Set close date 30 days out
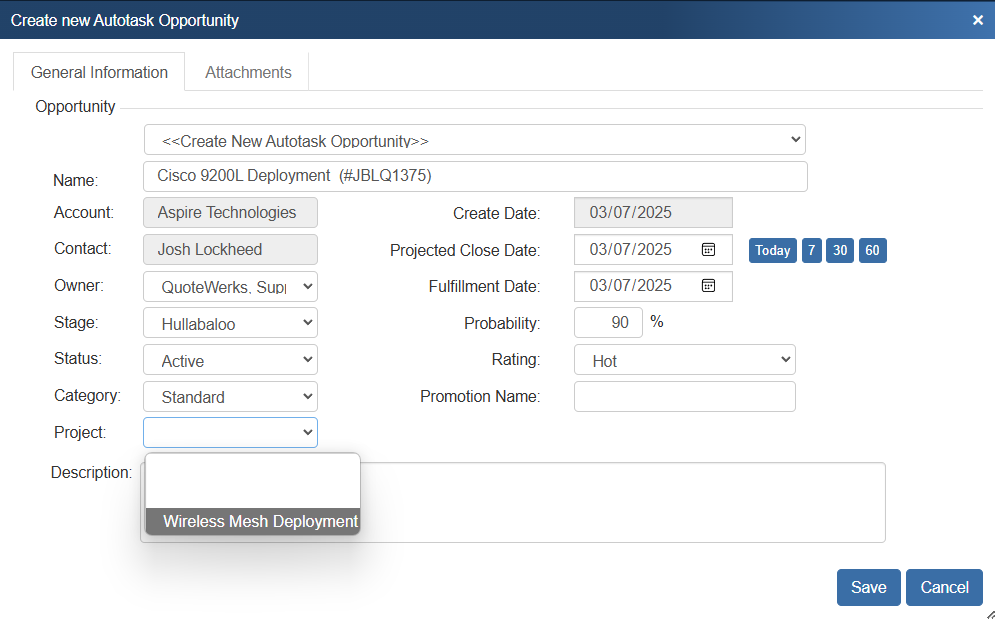Screen dimensions: 995x619 click(840, 250)
